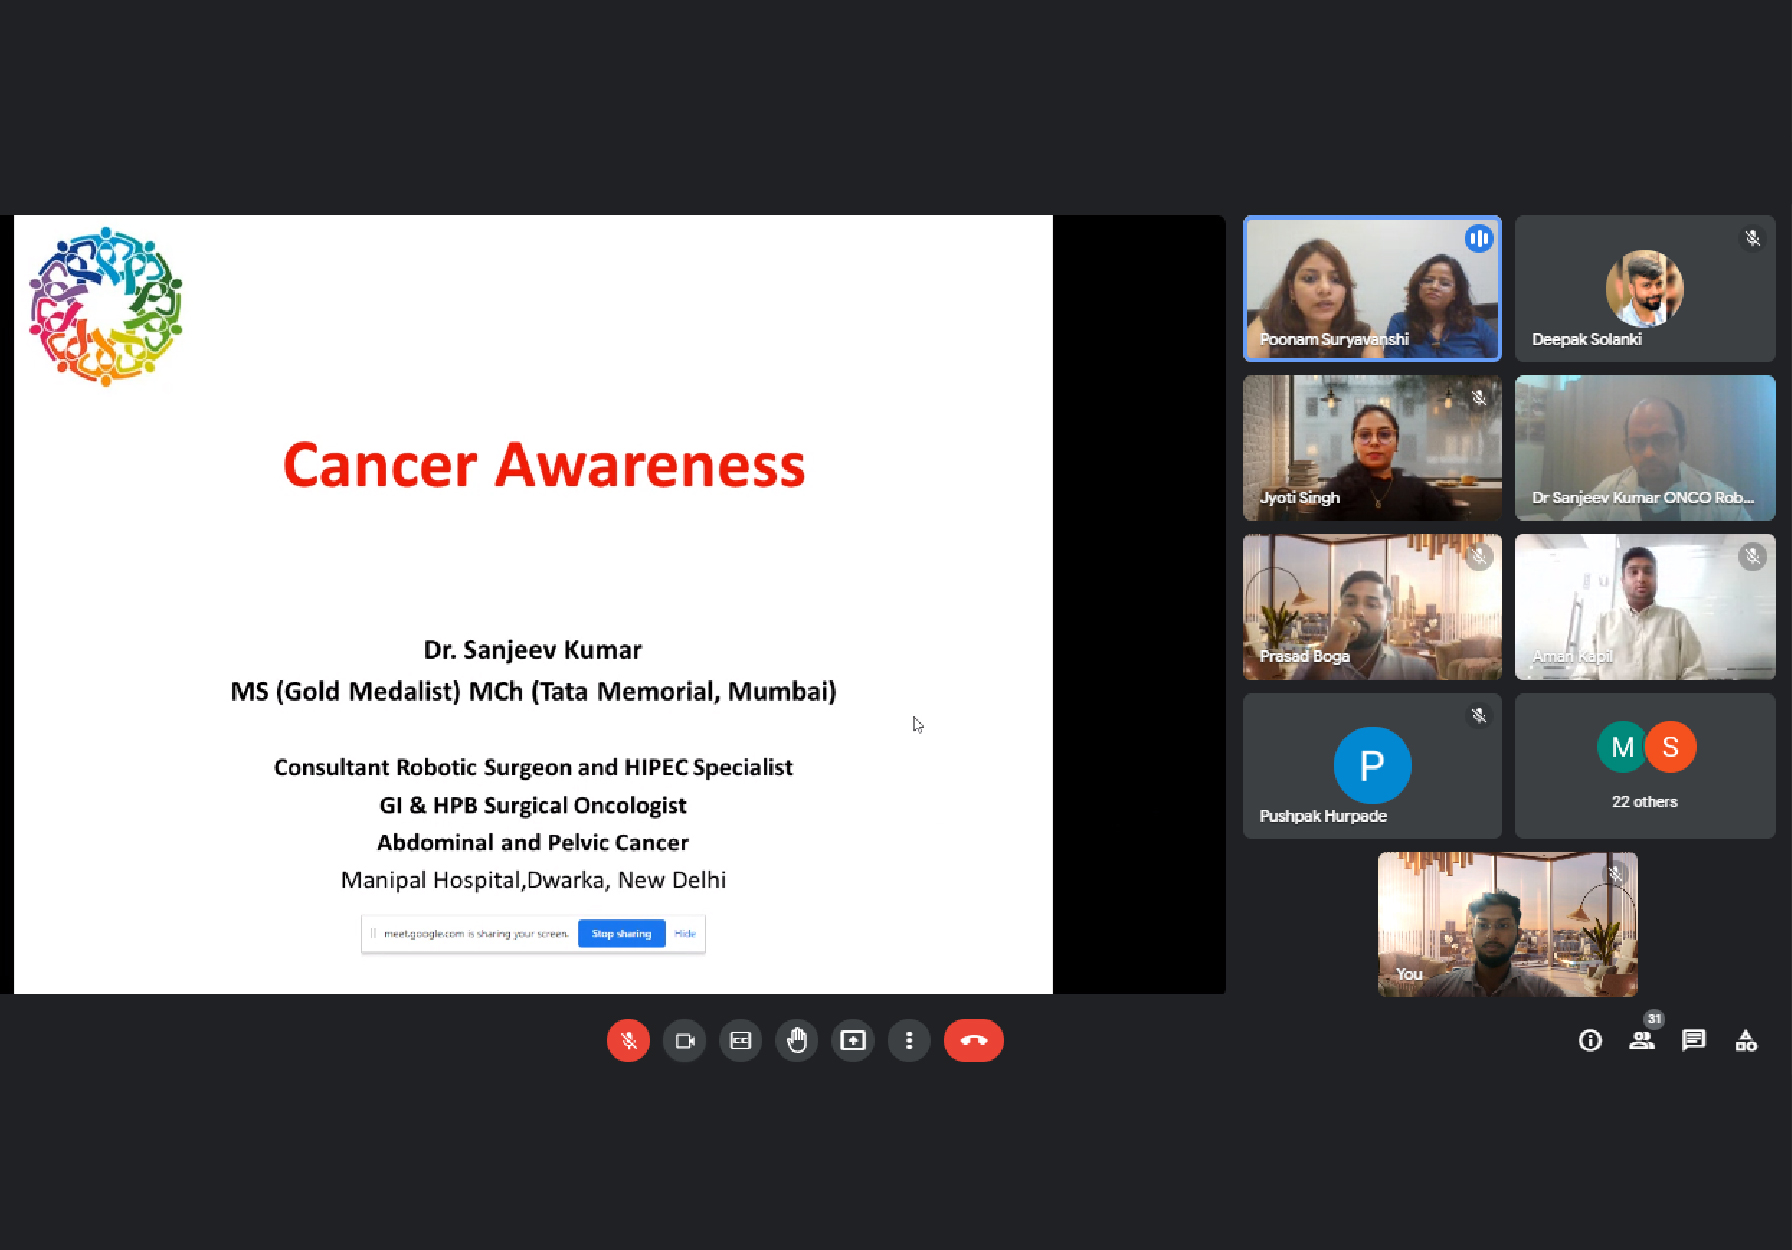Viewport: 1792px width, 1250px height.
Task: Select Jyoti Singh's video tile
Action: [1371, 448]
